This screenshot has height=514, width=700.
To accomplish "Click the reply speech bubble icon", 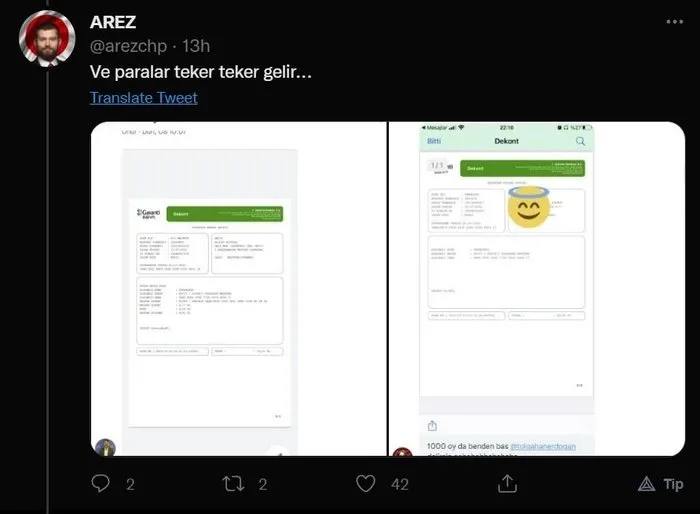I will (x=100, y=483).
